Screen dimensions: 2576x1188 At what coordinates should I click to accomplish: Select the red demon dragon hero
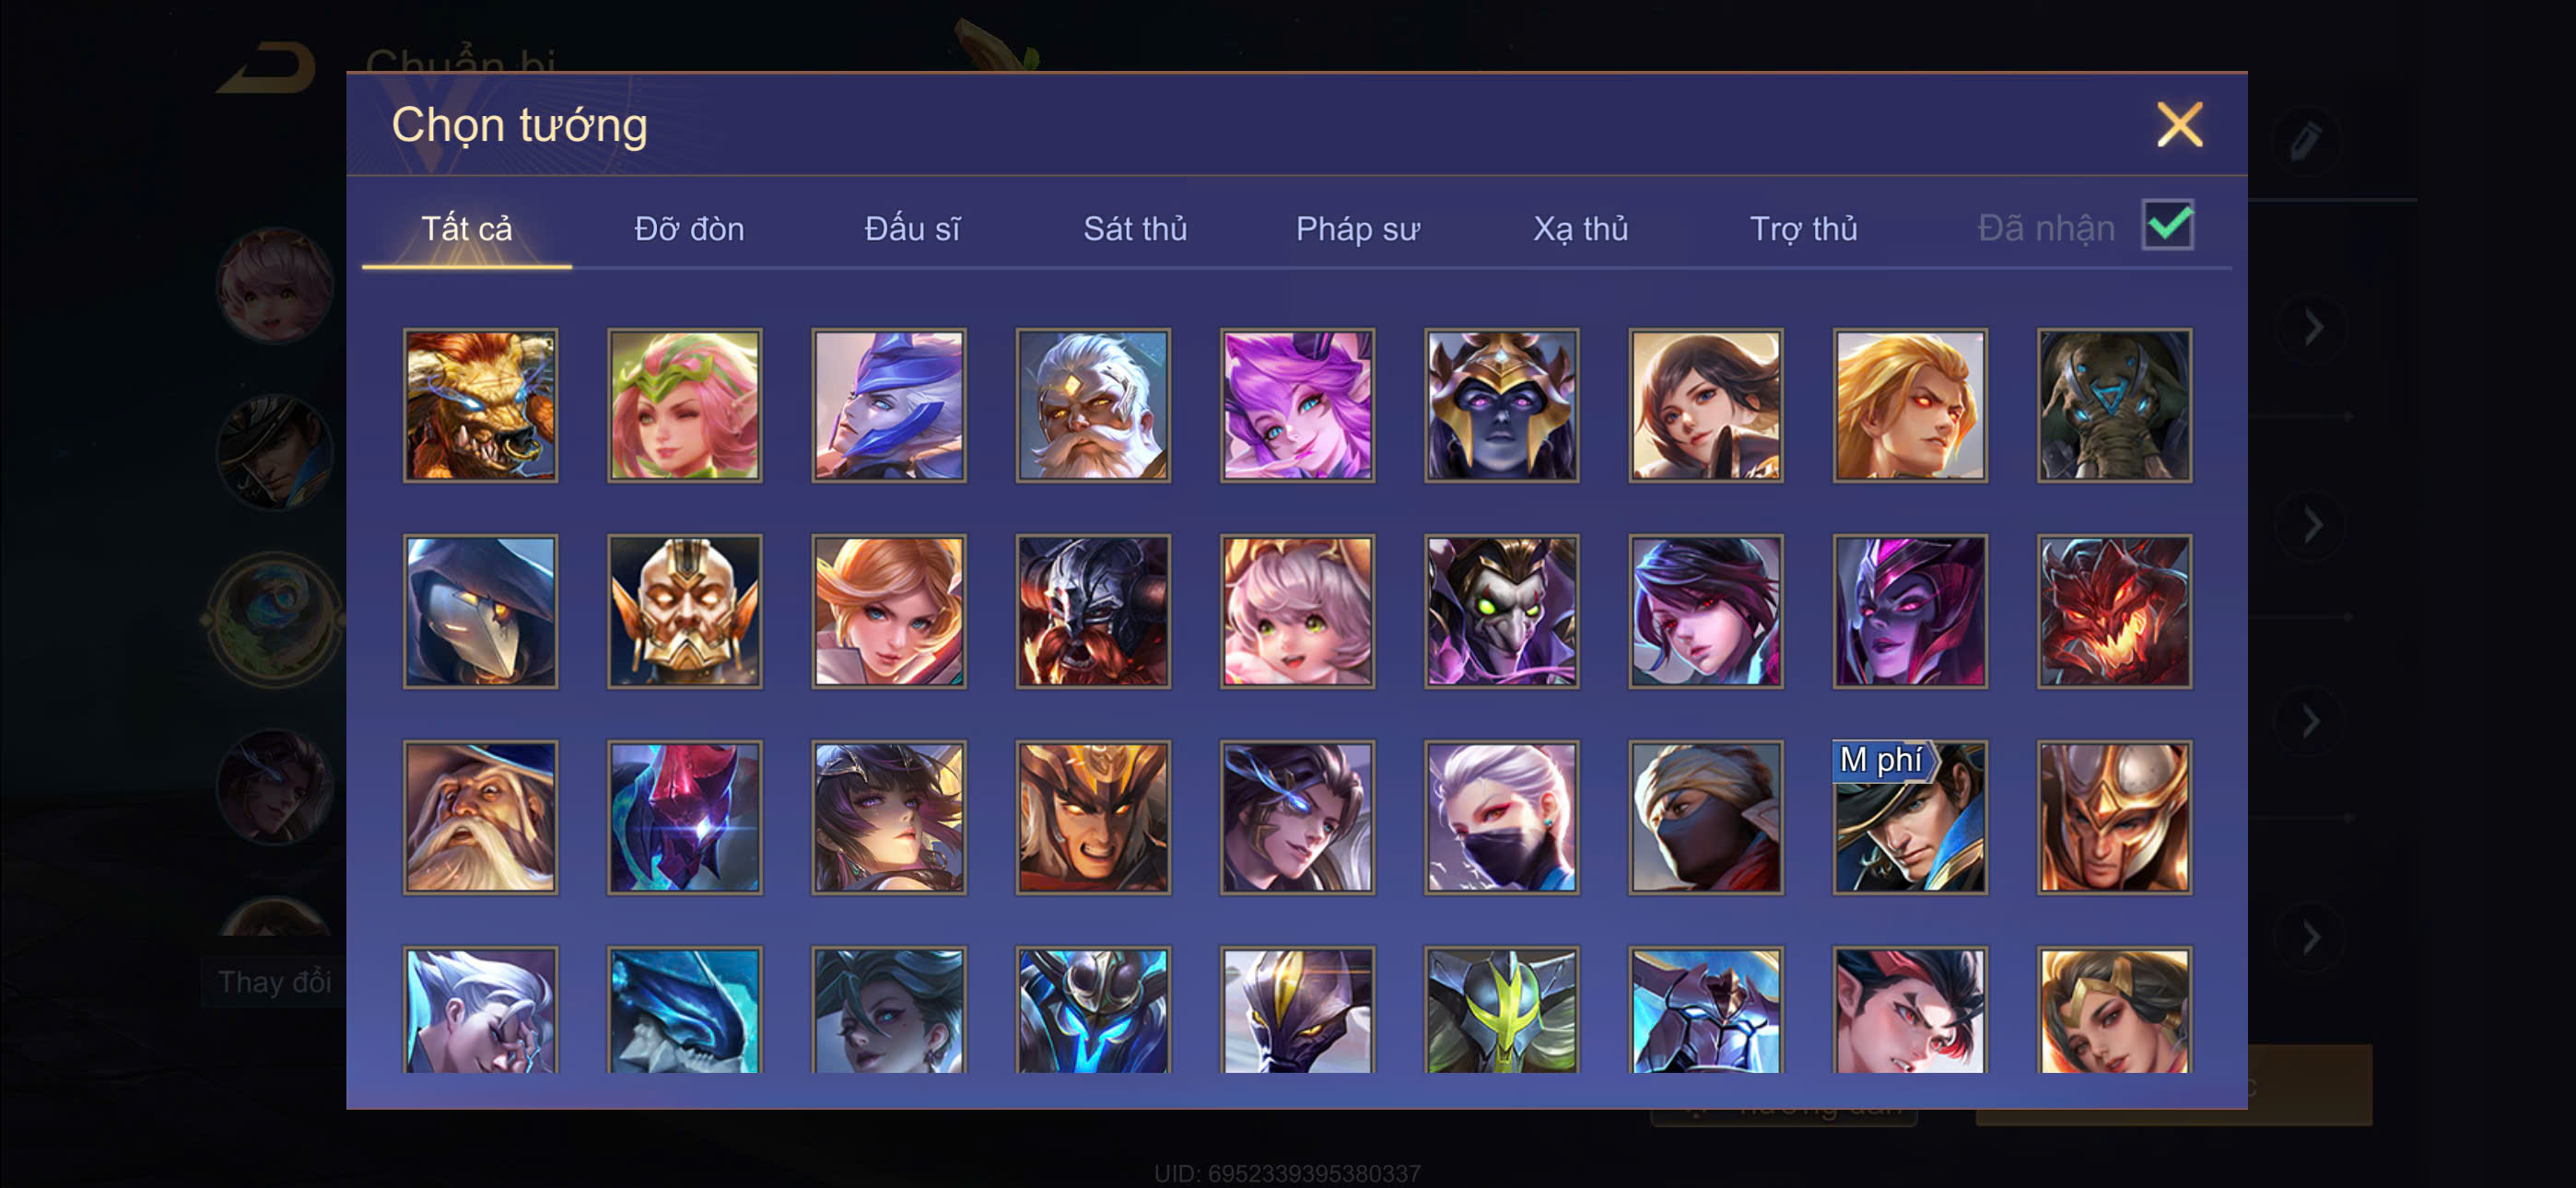point(2114,611)
